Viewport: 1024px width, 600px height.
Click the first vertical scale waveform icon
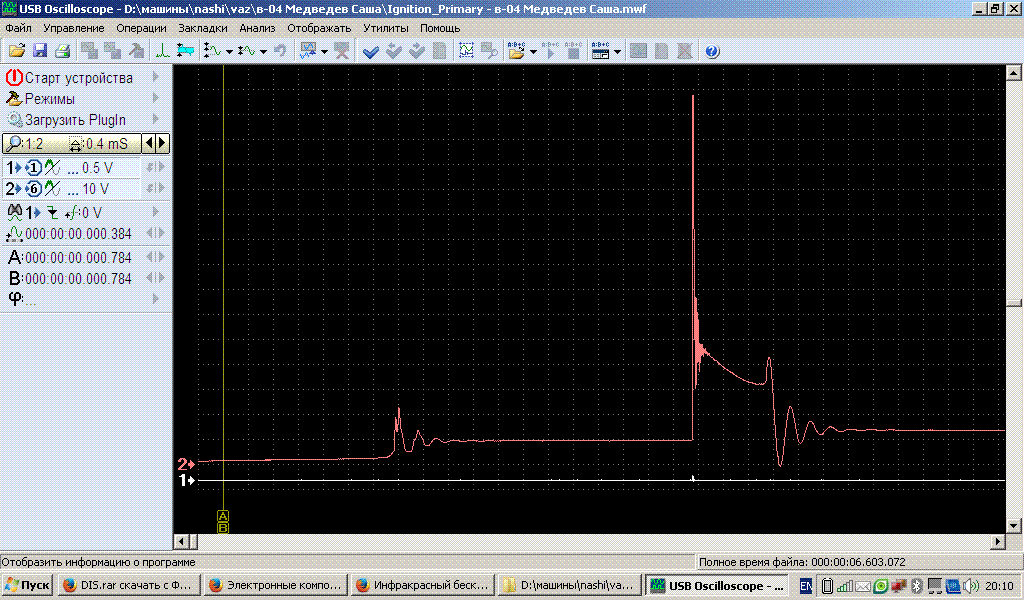[x=212, y=51]
